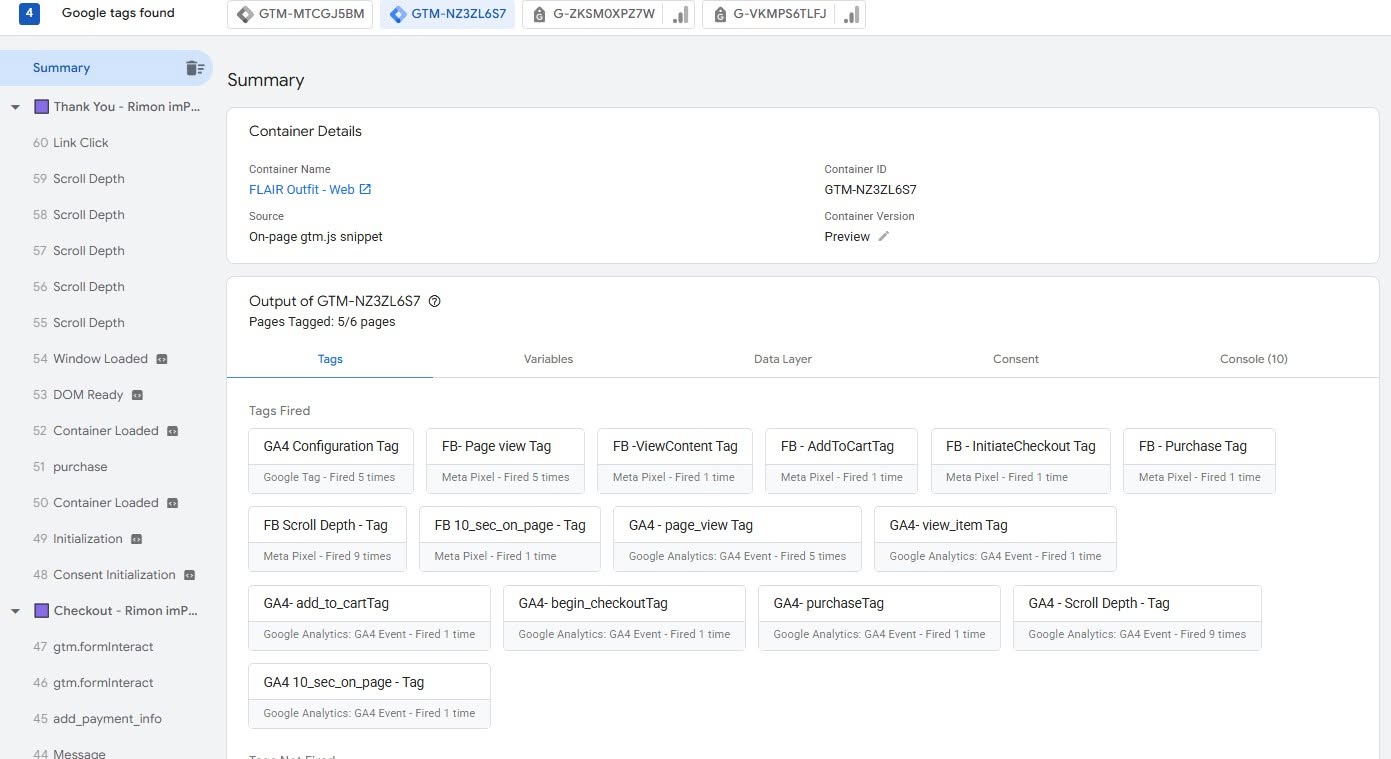The image size is (1391, 759).
Task: Open the Console (10) tab
Action: coord(1254,359)
